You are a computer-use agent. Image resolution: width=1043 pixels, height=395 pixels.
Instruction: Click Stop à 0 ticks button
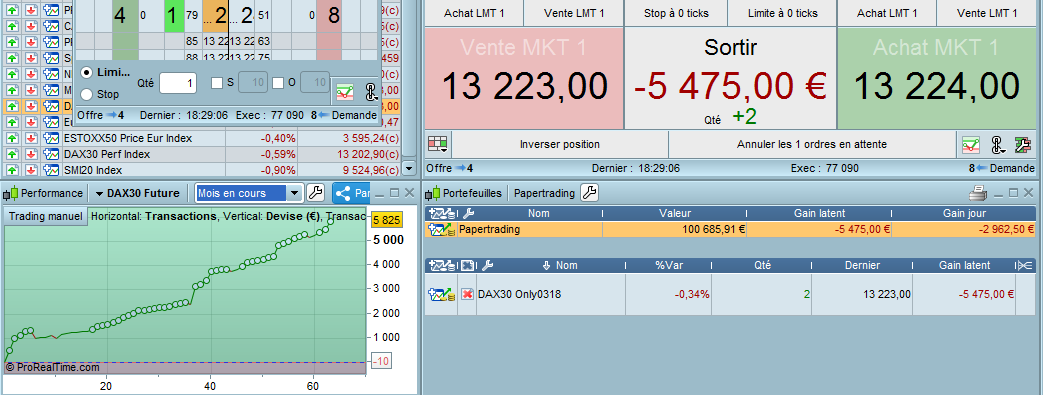click(676, 13)
